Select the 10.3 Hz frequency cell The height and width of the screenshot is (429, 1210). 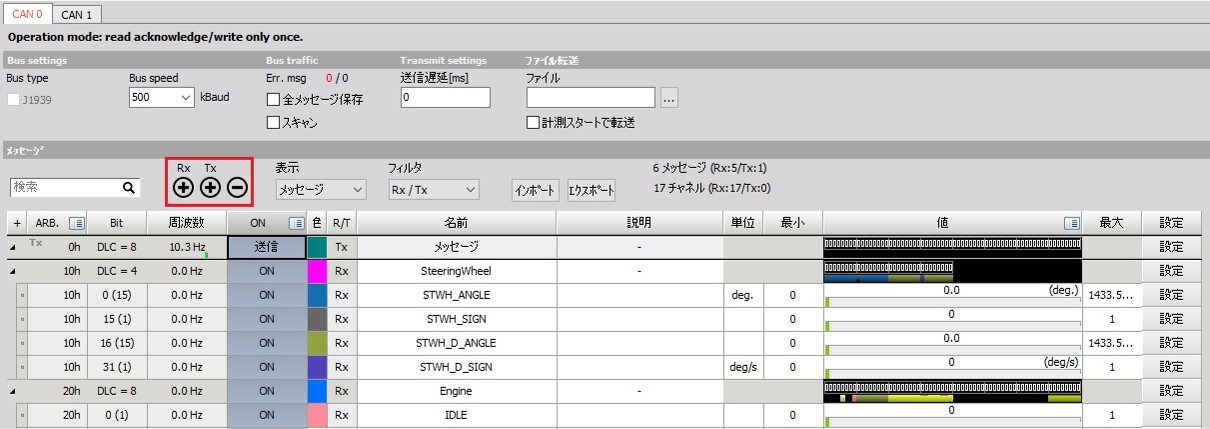tap(187, 247)
